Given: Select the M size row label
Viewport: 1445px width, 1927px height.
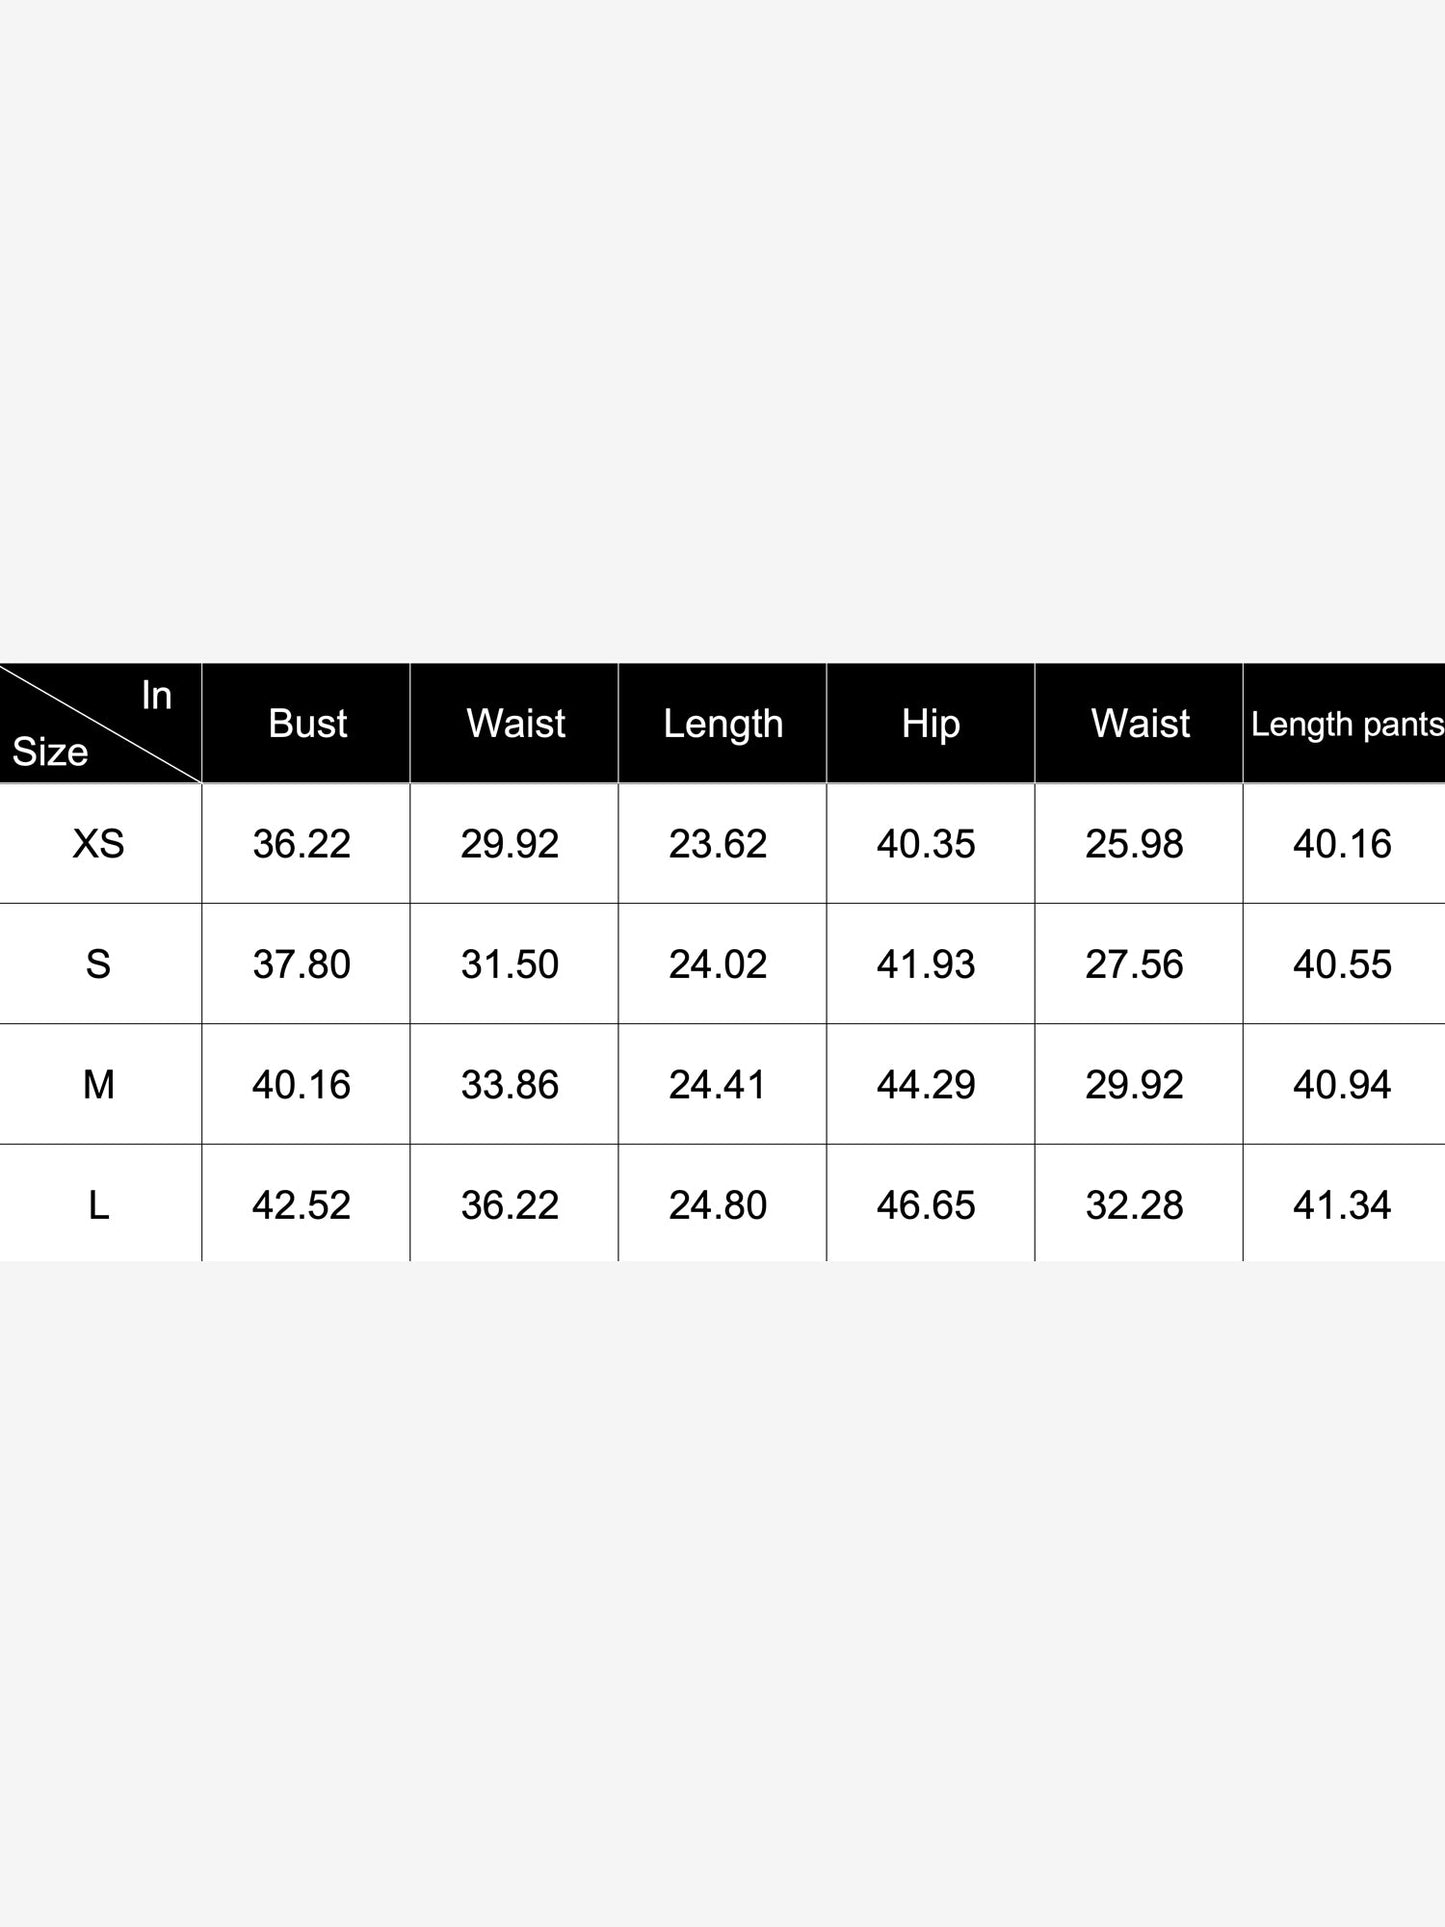Looking at the screenshot, I should click(x=99, y=1084).
